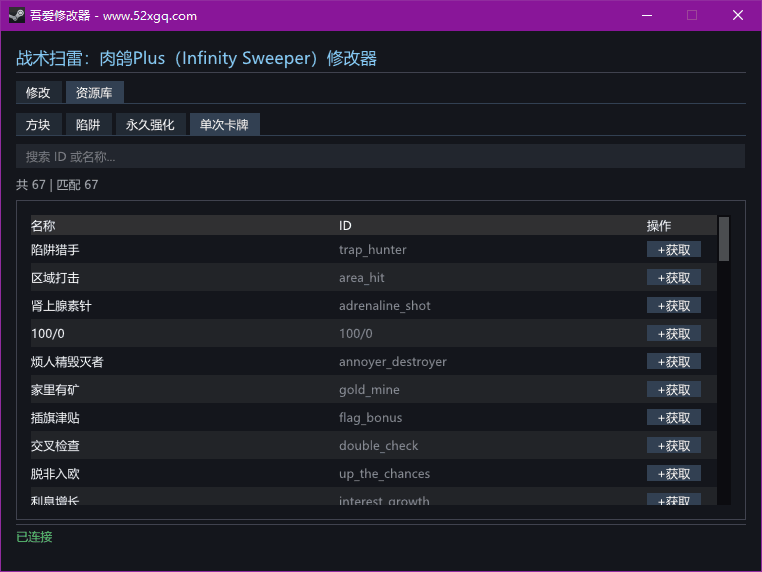Click +获取 for flag_bonus
The image size is (762, 572).
pos(674,418)
